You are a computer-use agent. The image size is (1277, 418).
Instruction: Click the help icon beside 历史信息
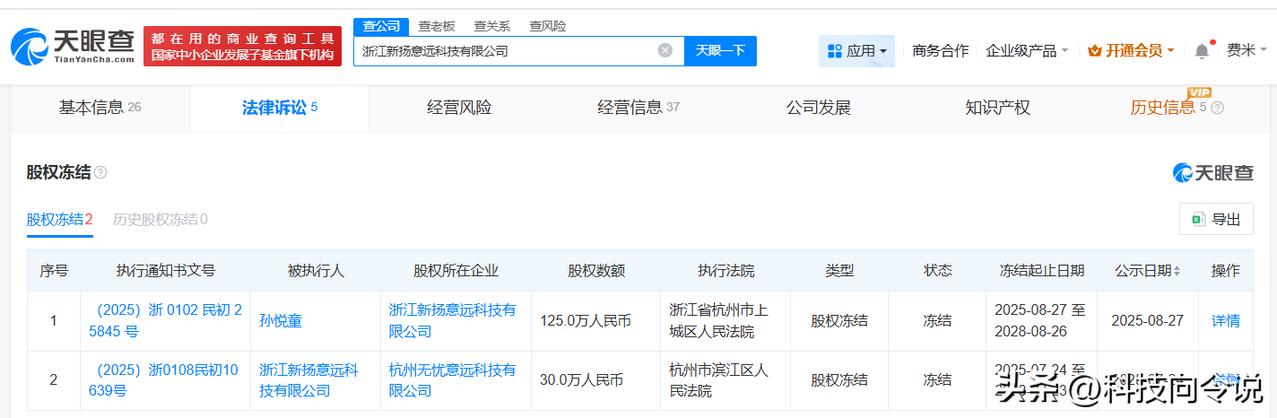point(1217,108)
